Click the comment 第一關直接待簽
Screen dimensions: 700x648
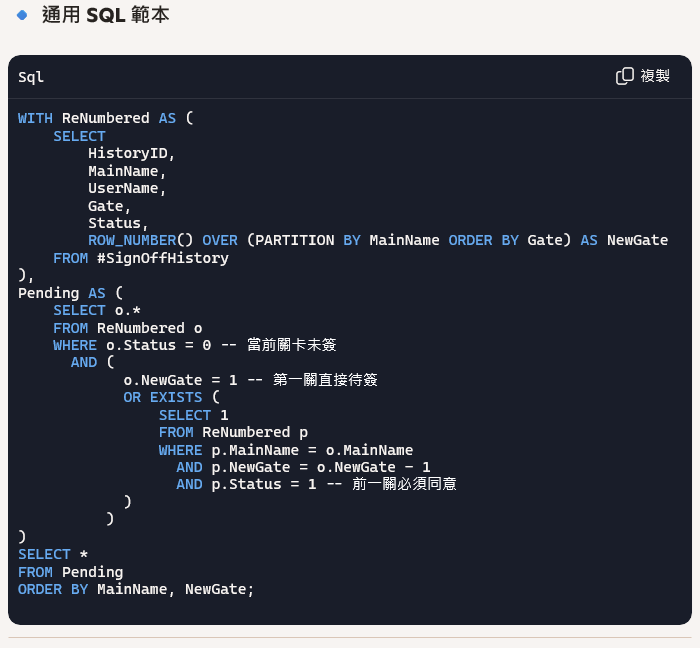(325, 380)
